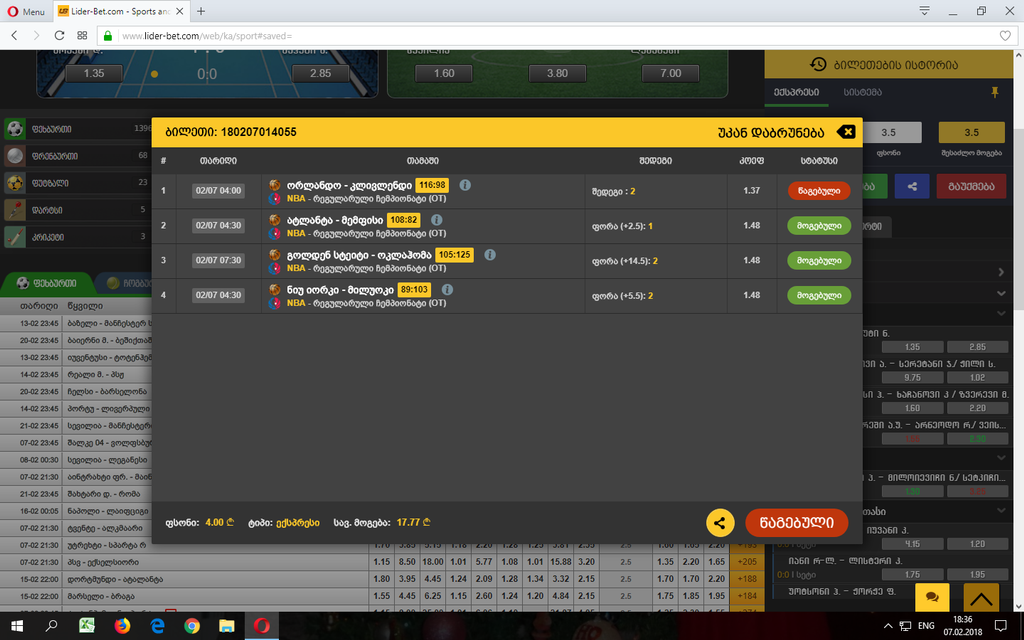Open +184 more markets for Marseille row
The image size is (1024, 640).
(x=747, y=596)
